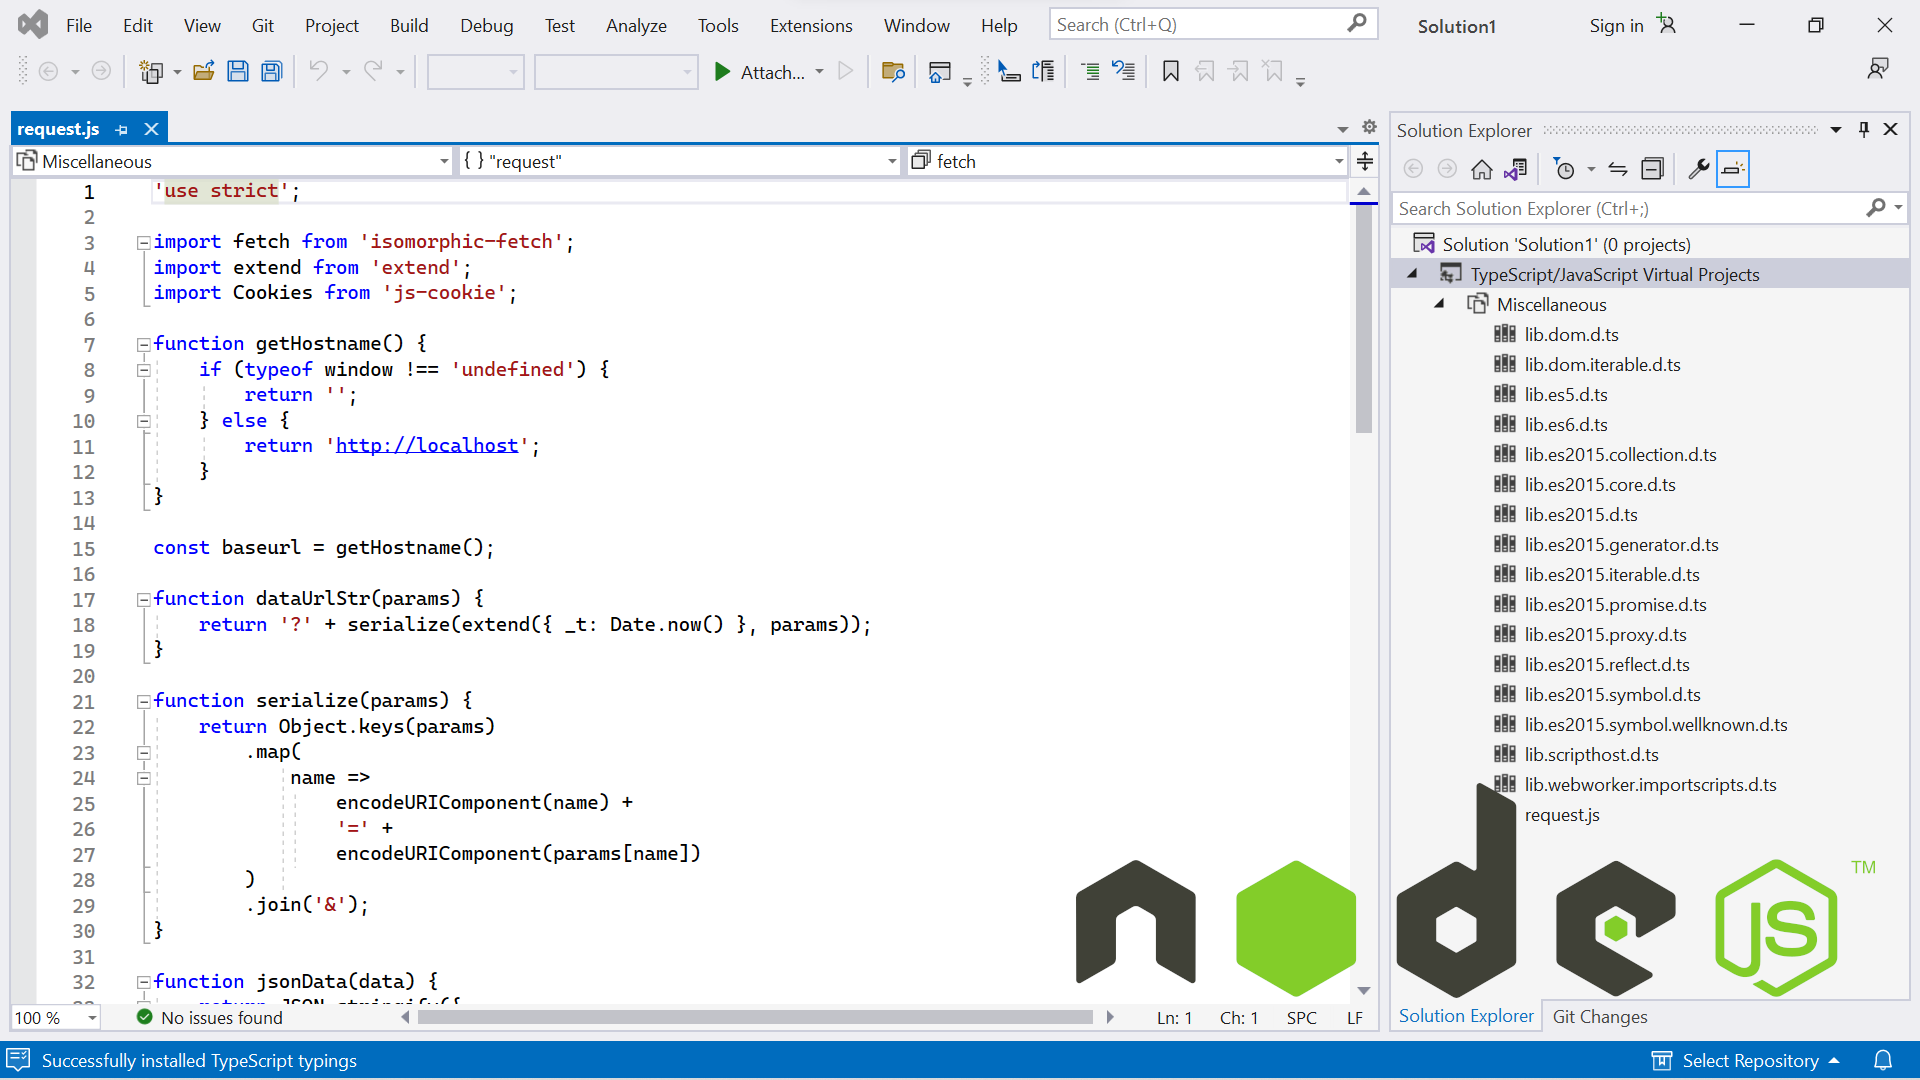Focus the Search (Ctrl+Q) box
The height and width of the screenshot is (1080, 1920).
[x=1212, y=24]
